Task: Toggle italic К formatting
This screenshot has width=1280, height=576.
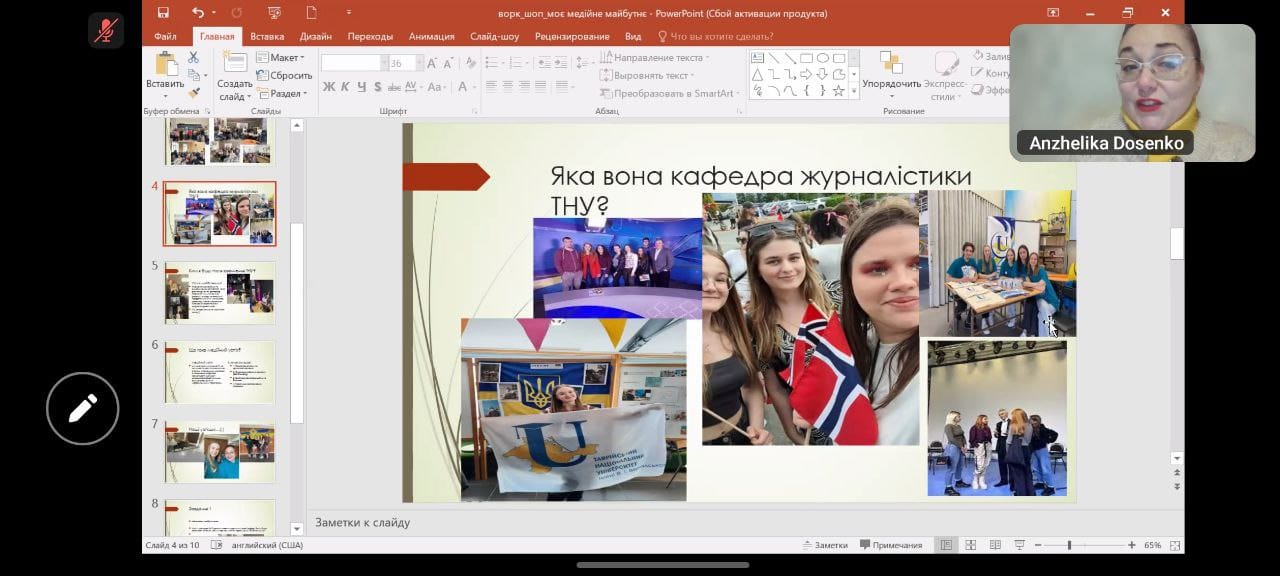Action: coord(345,87)
